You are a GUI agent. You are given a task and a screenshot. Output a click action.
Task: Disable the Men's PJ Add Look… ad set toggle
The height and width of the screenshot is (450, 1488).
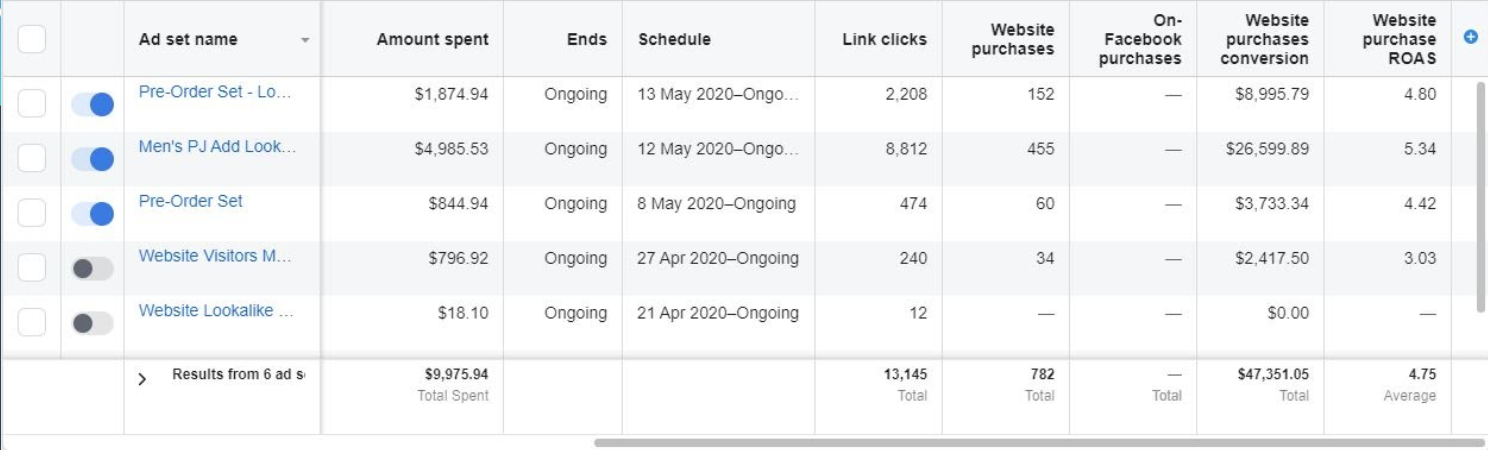pos(93,159)
